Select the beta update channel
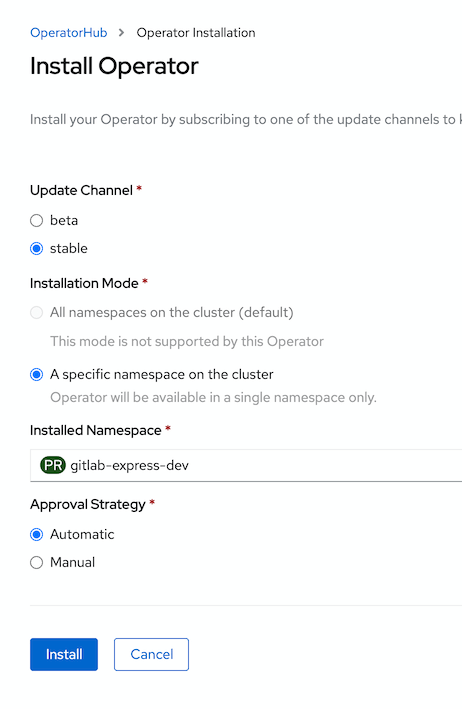Image resolution: width=462 pixels, height=709 pixels. (37, 221)
